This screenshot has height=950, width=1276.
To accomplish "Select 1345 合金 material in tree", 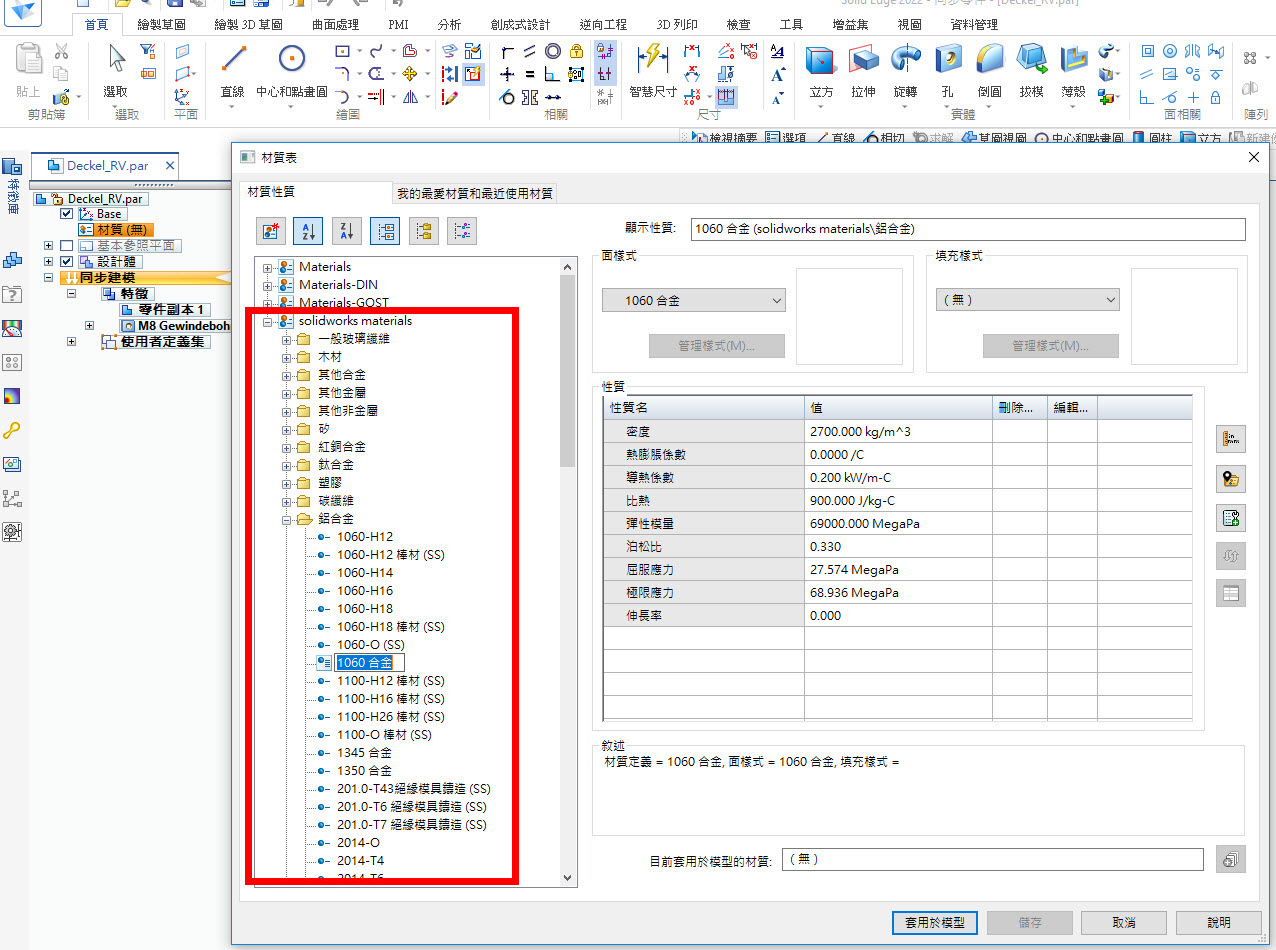I will click(x=364, y=753).
